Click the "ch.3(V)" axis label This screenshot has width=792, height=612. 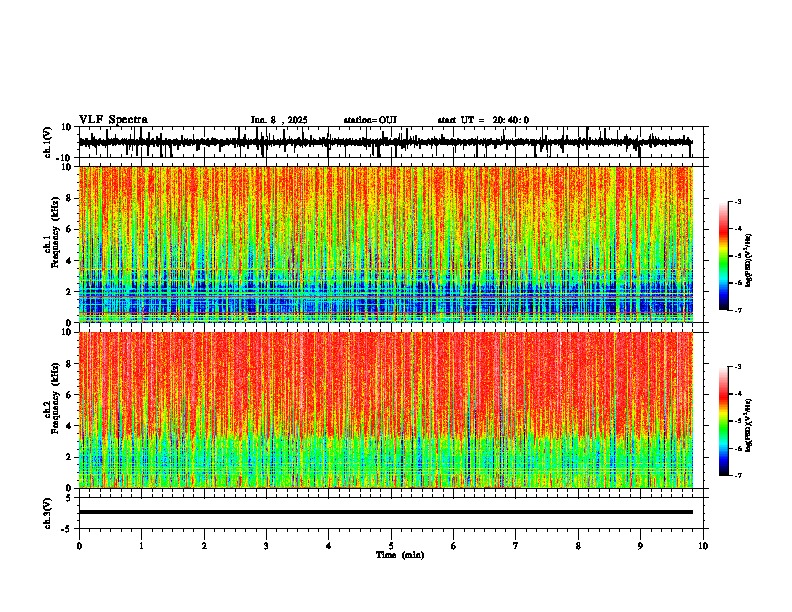[48, 513]
